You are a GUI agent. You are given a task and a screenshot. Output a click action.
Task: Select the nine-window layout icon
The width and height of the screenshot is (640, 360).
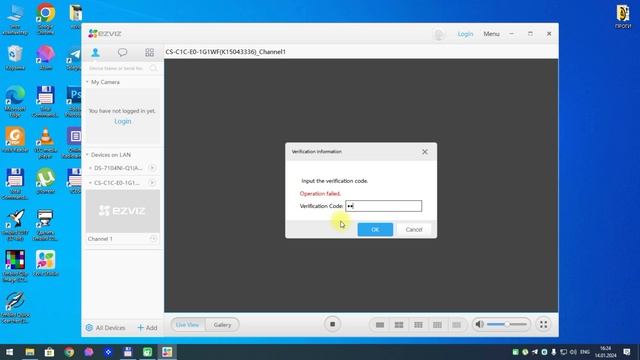coord(418,325)
